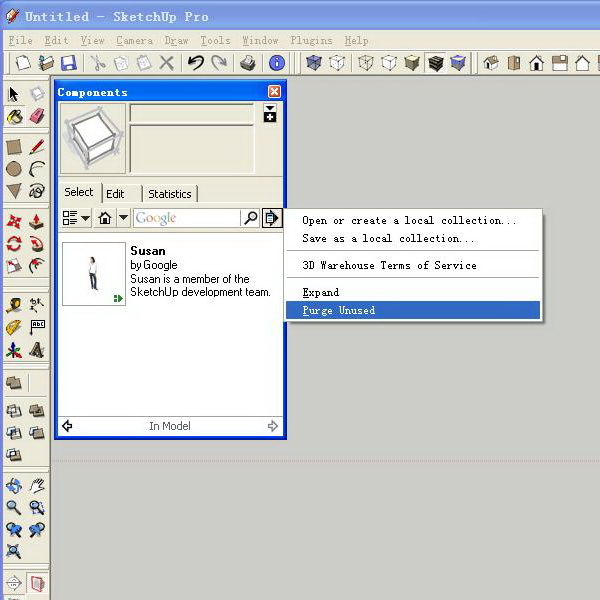Select the triangular Polygon tool
Screen dimensions: 600x600
pyautogui.click(x=14, y=191)
